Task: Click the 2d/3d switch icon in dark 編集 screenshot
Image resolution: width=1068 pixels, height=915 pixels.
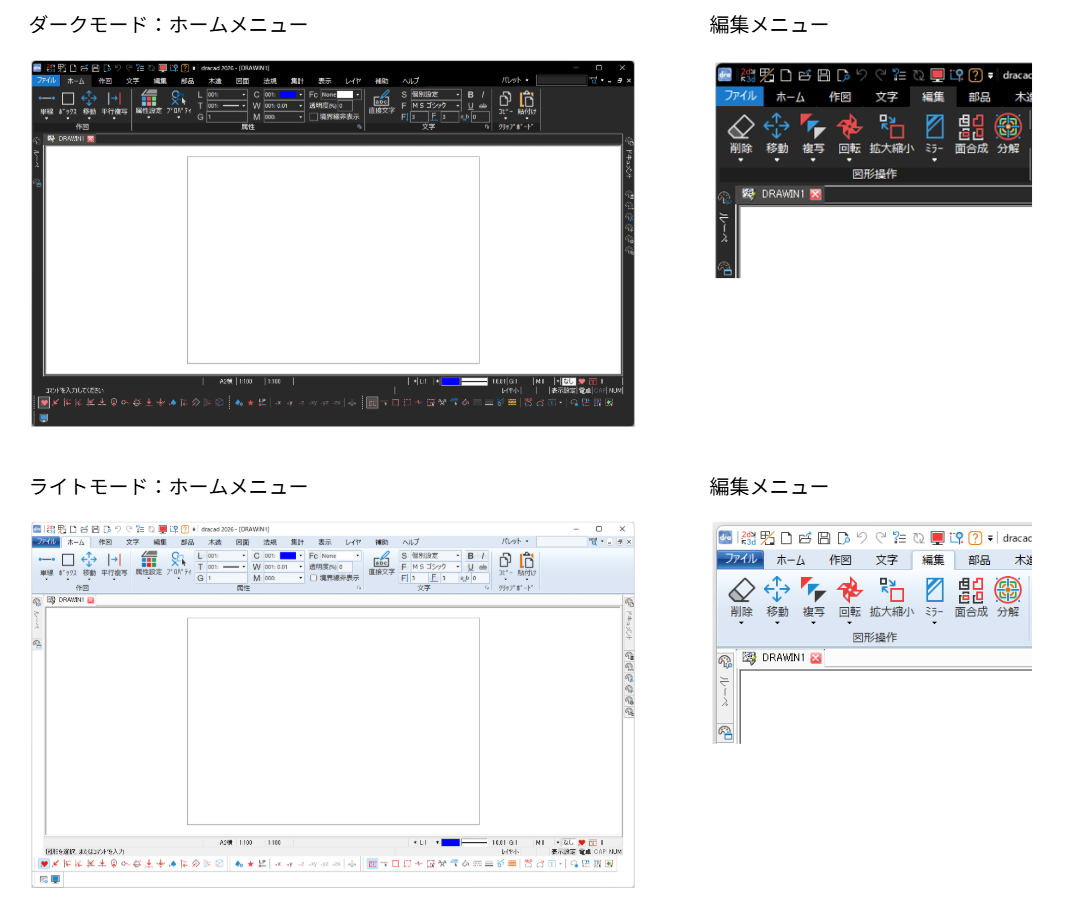Action: point(748,75)
